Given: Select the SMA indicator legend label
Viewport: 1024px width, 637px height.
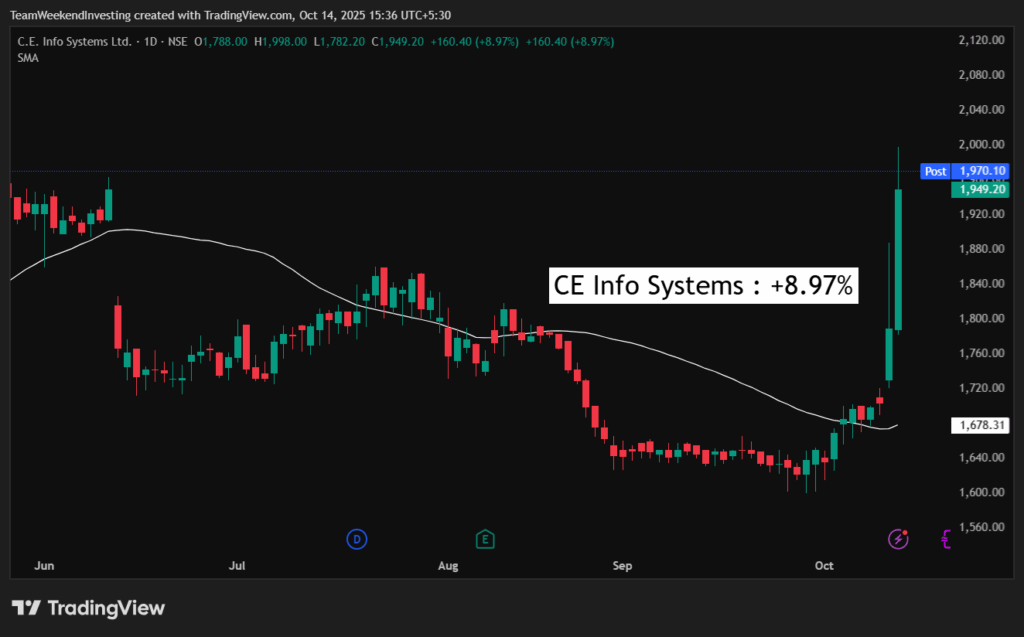Looking at the screenshot, I should pyautogui.click(x=27, y=58).
